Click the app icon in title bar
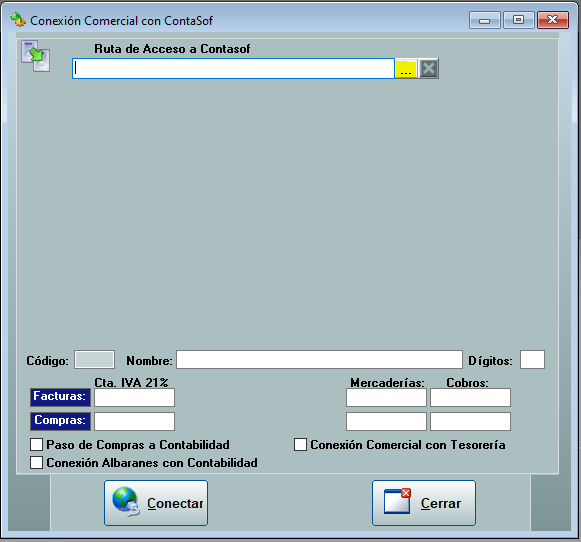581x542 pixels. click(18, 20)
